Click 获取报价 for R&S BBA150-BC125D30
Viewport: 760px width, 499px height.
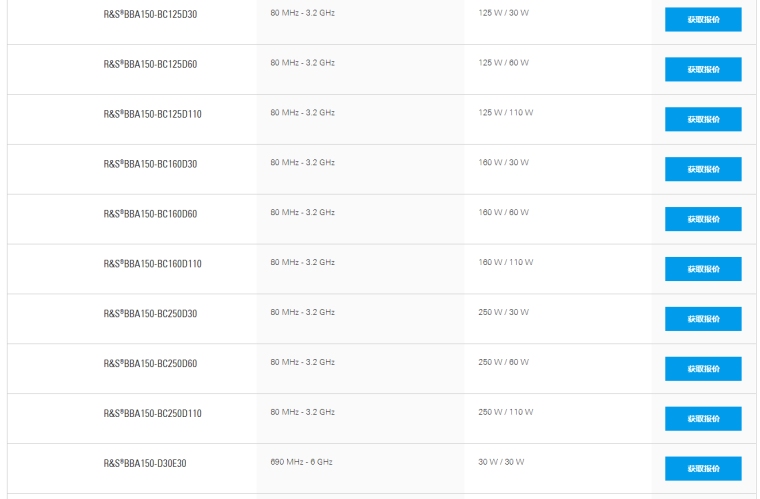[703, 20]
